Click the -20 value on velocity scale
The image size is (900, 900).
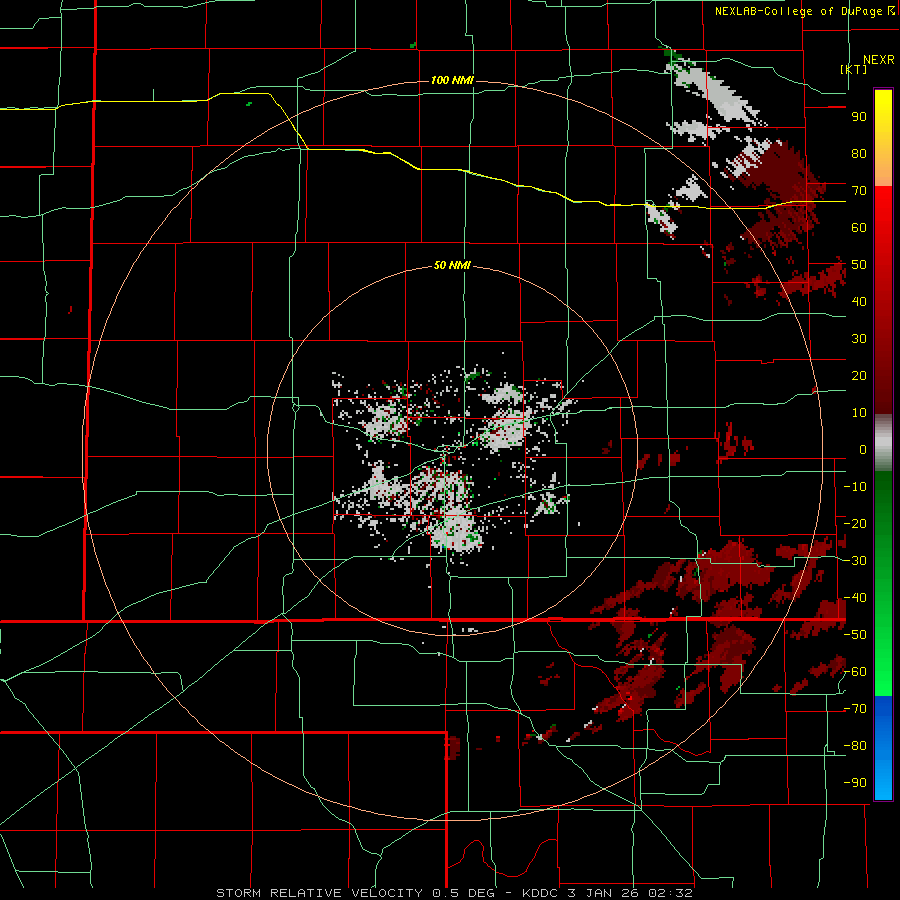pos(855,524)
